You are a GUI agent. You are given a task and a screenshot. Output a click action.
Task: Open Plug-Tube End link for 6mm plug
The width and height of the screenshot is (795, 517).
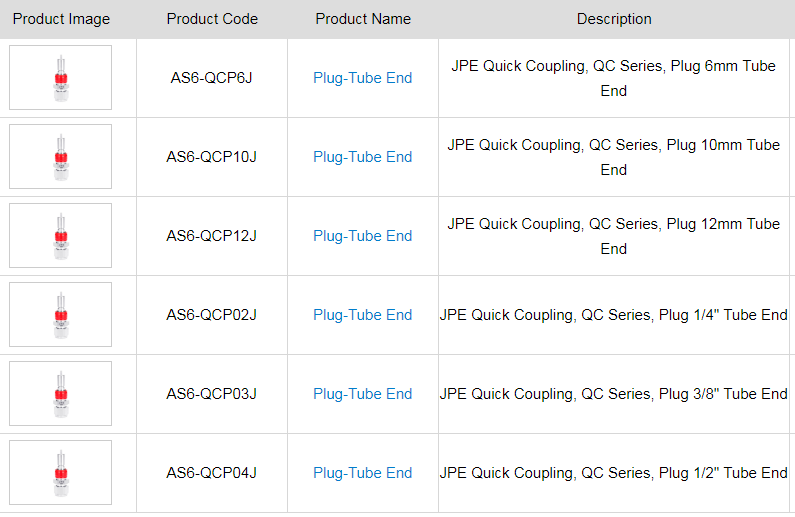coord(362,78)
